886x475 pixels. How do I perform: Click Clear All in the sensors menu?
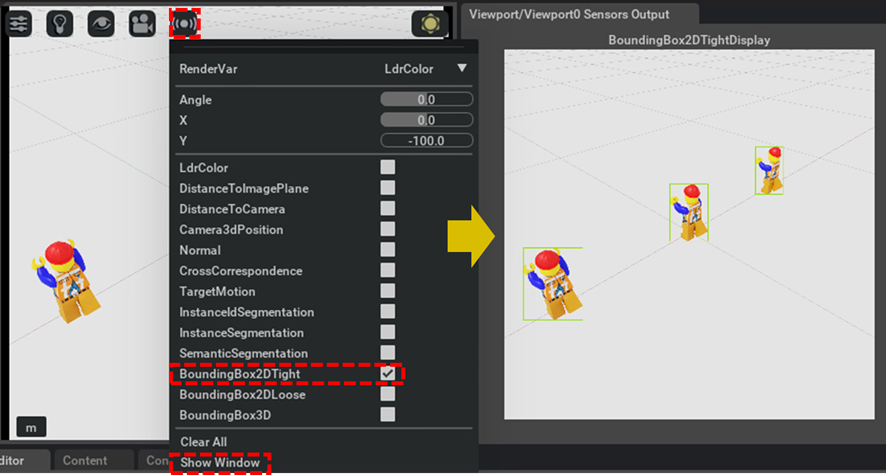click(x=203, y=442)
